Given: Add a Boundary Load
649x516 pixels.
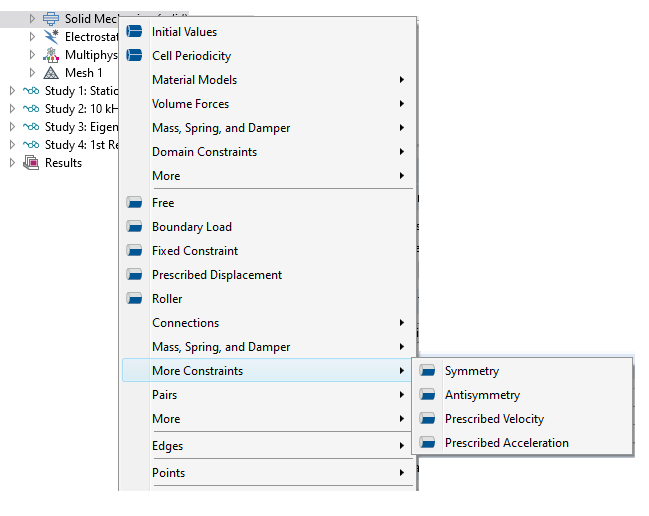Looking at the screenshot, I should 191,227.
